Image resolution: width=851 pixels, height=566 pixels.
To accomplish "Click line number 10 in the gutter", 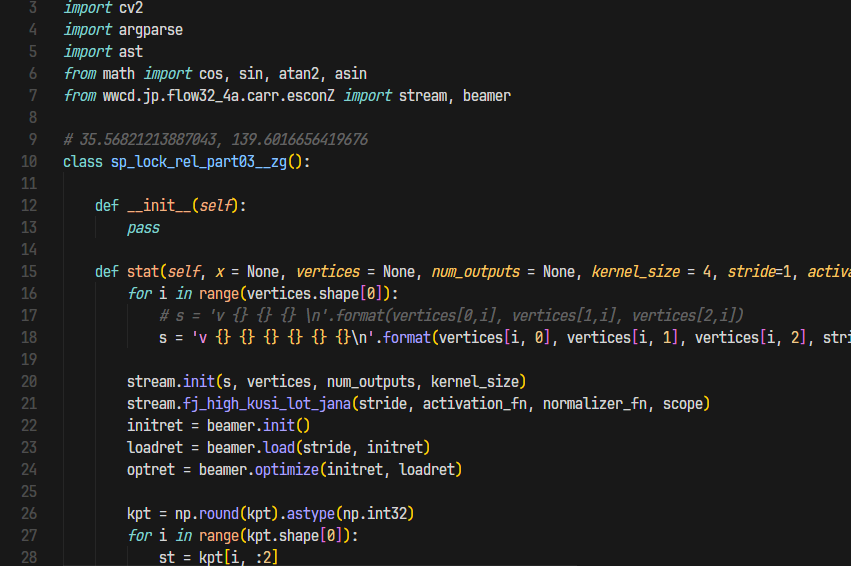I will pos(28,161).
